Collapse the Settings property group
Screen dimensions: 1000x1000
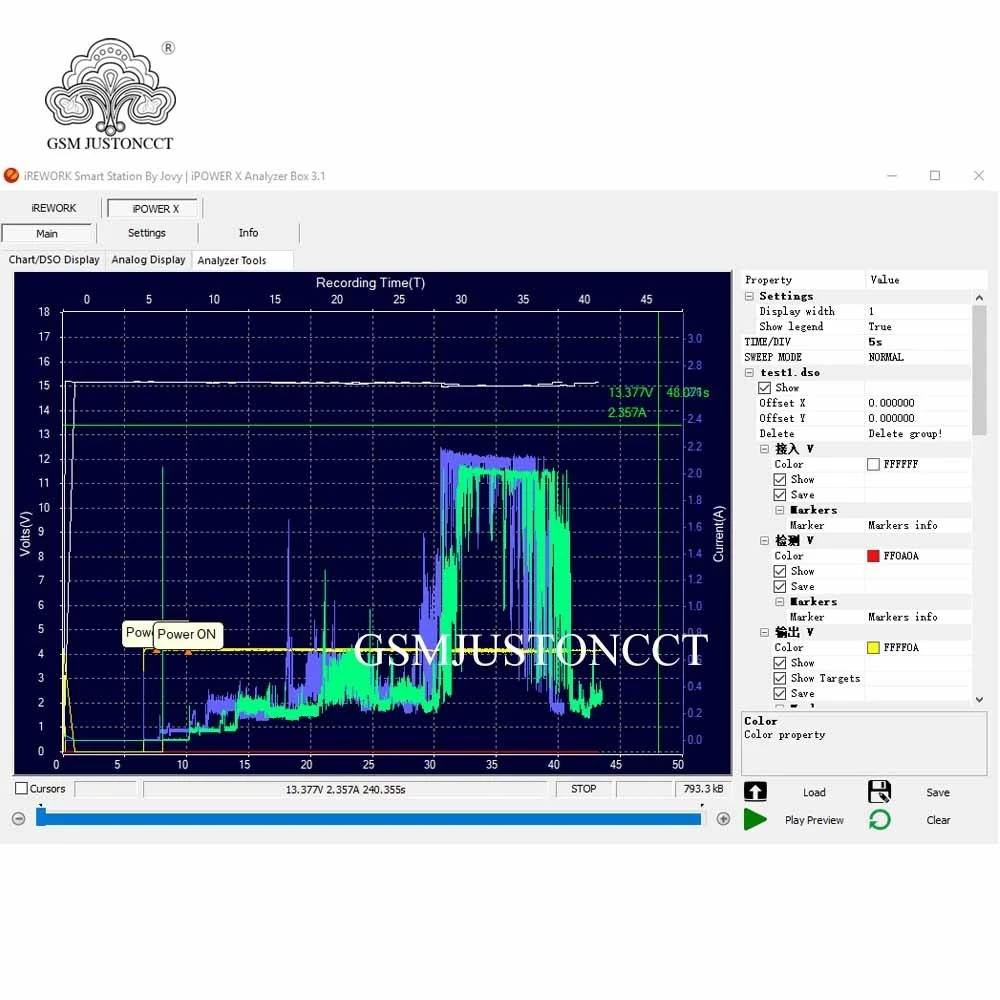pos(749,297)
